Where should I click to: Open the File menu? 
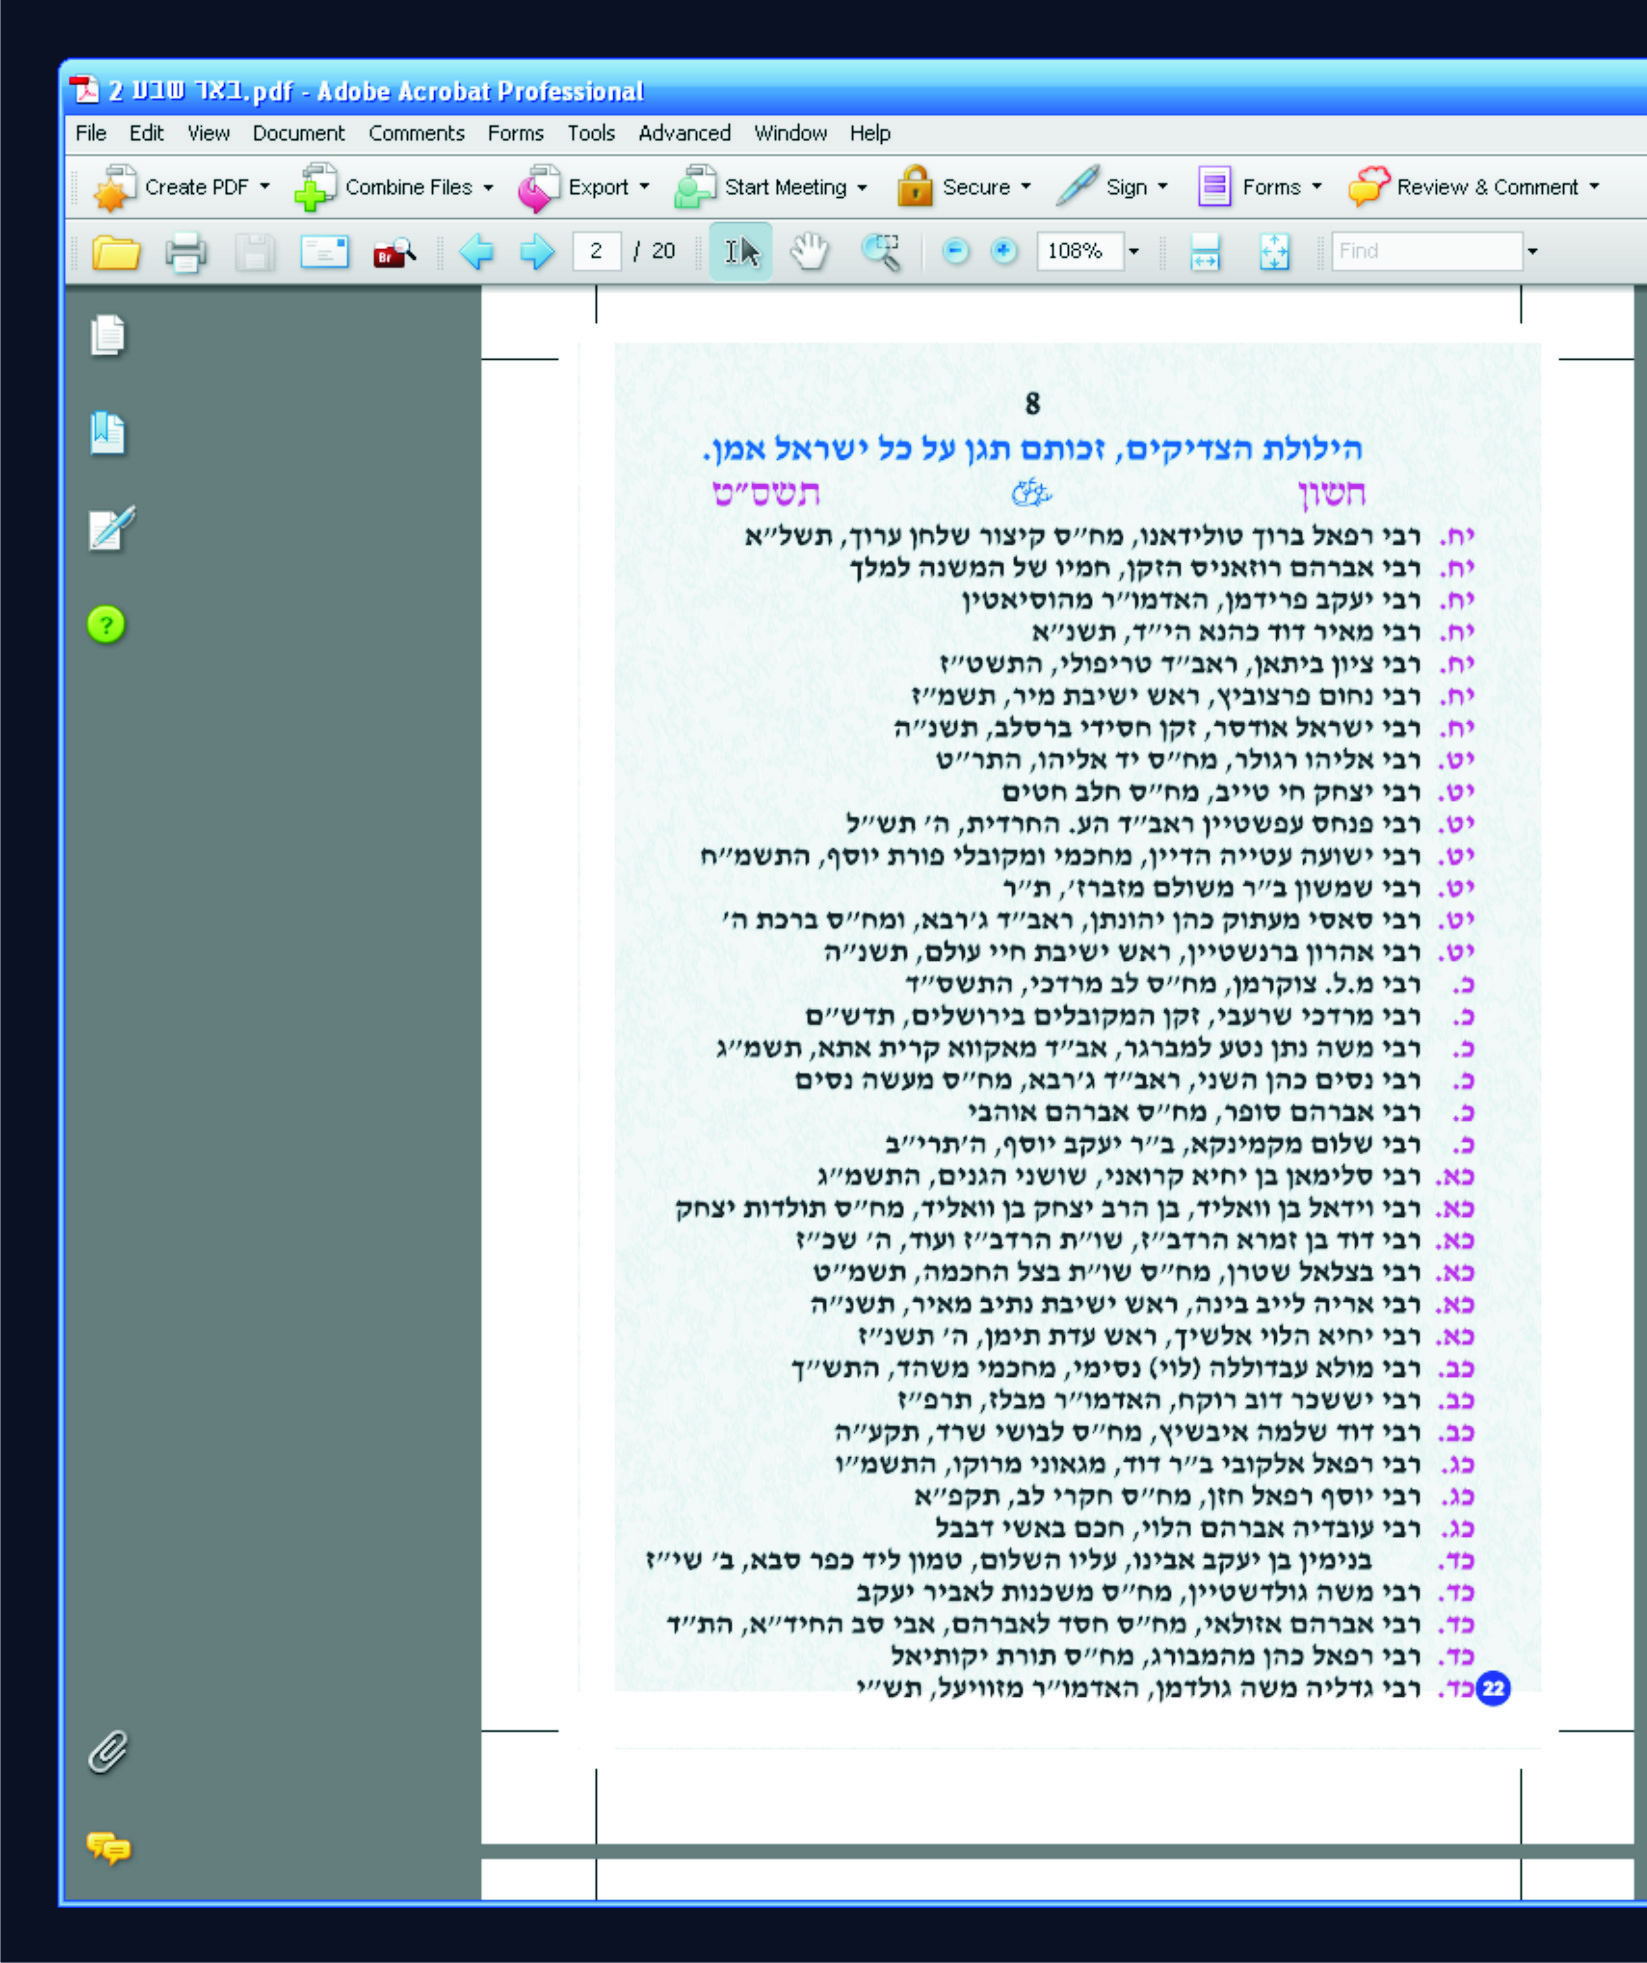coord(91,133)
